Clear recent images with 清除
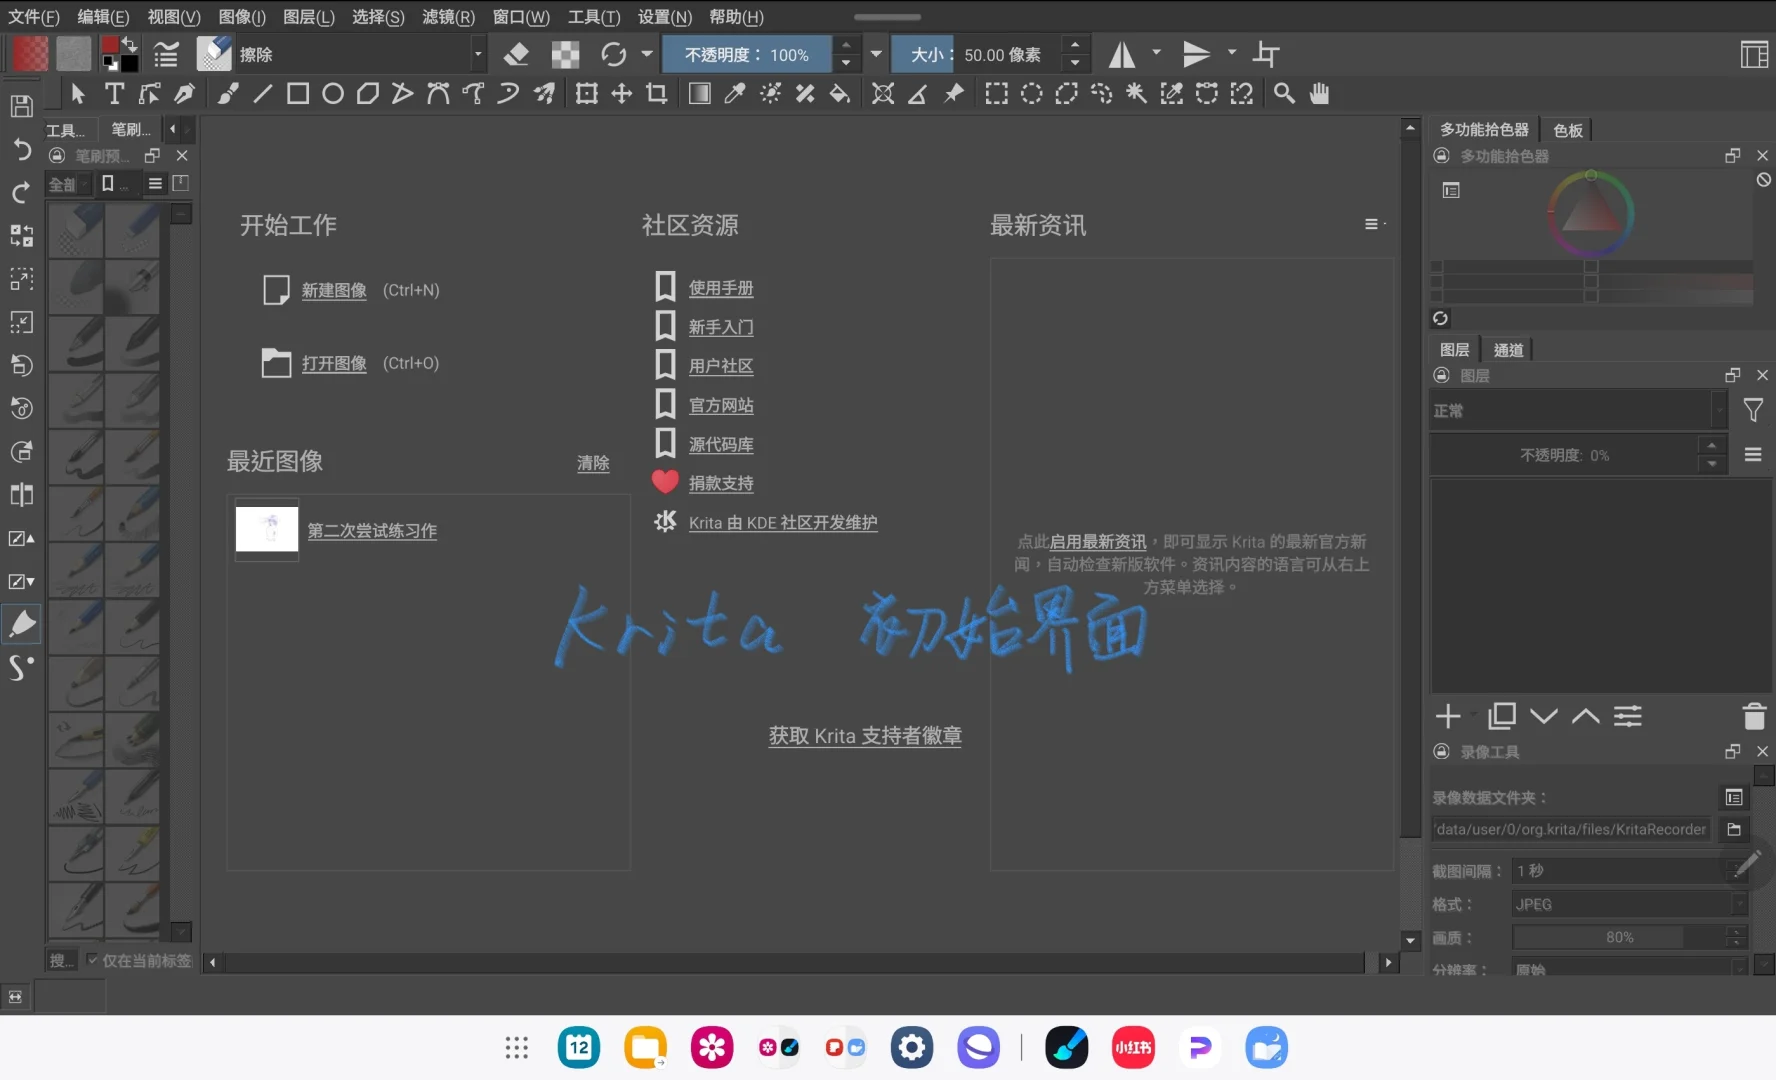Screen dimensions: 1776x1080 pos(593,463)
